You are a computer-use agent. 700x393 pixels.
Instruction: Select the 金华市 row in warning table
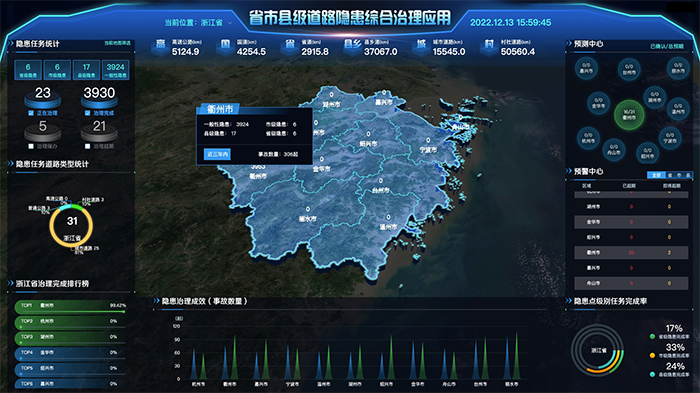click(631, 222)
